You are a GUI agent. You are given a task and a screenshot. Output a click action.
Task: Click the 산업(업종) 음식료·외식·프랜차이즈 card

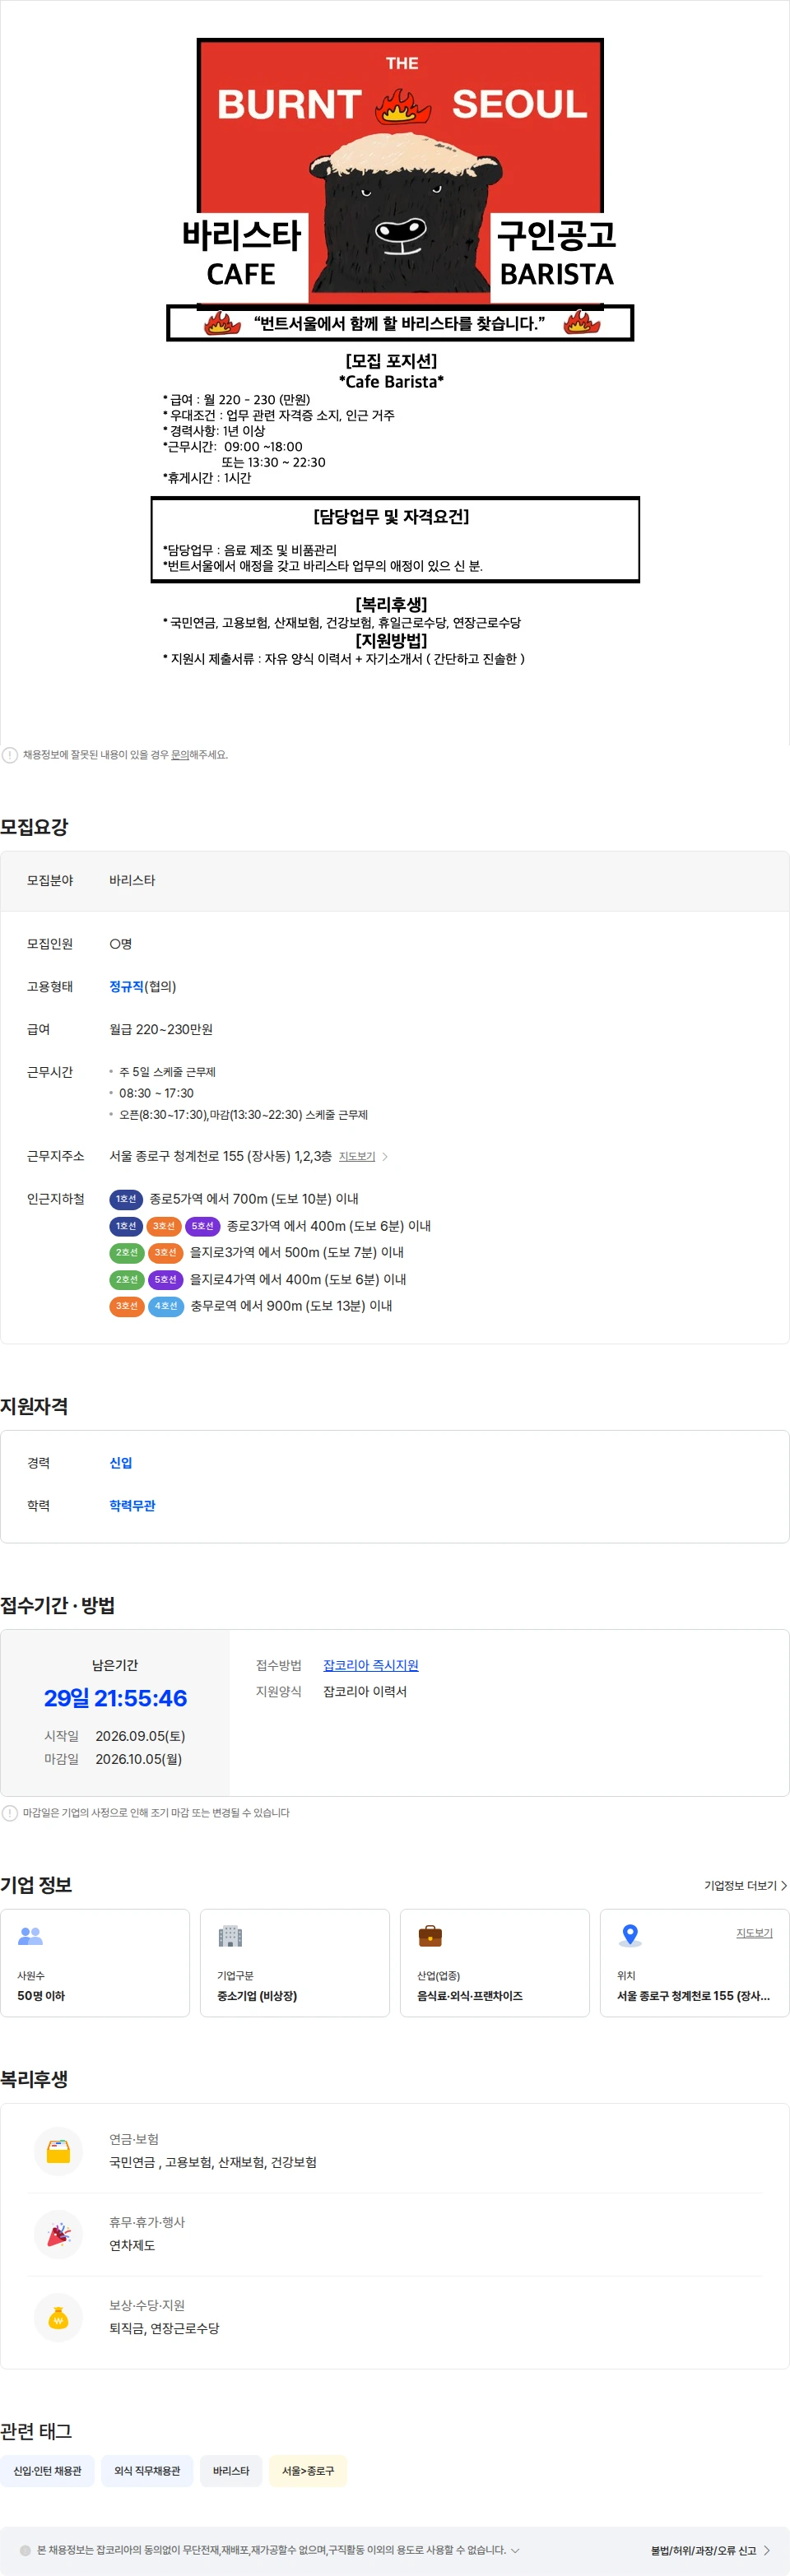click(x=495, y=1963)
